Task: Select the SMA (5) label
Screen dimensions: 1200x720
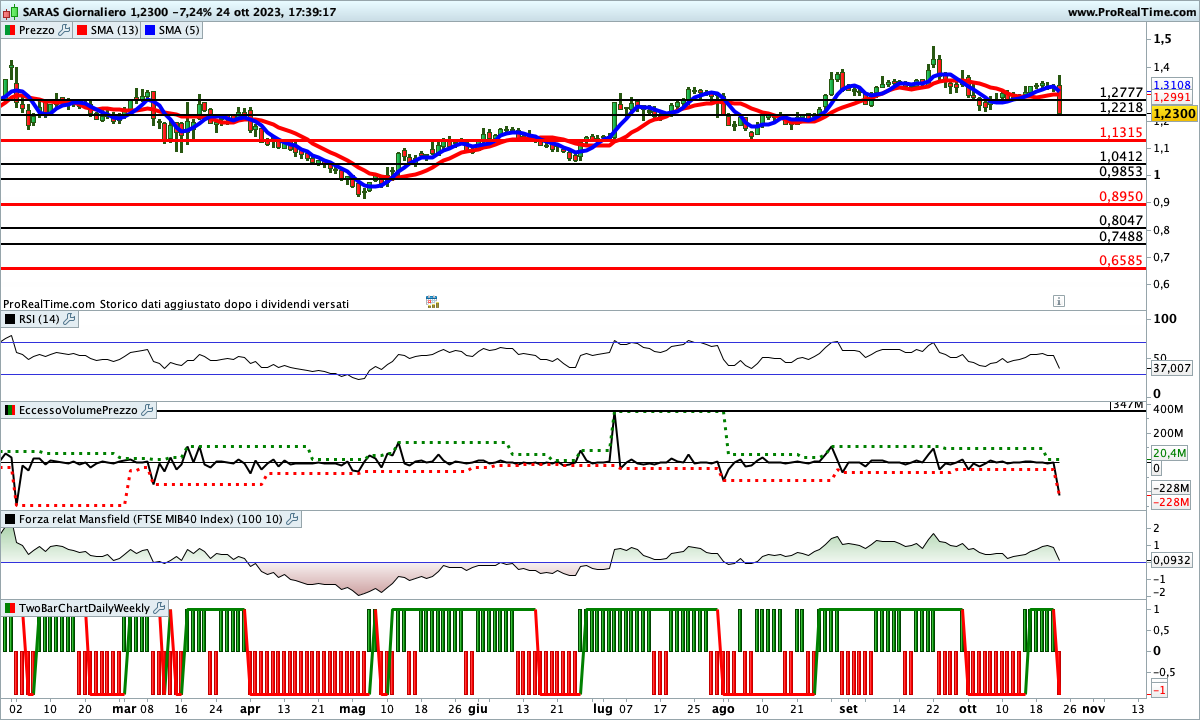Action: [x=179, y=31]
